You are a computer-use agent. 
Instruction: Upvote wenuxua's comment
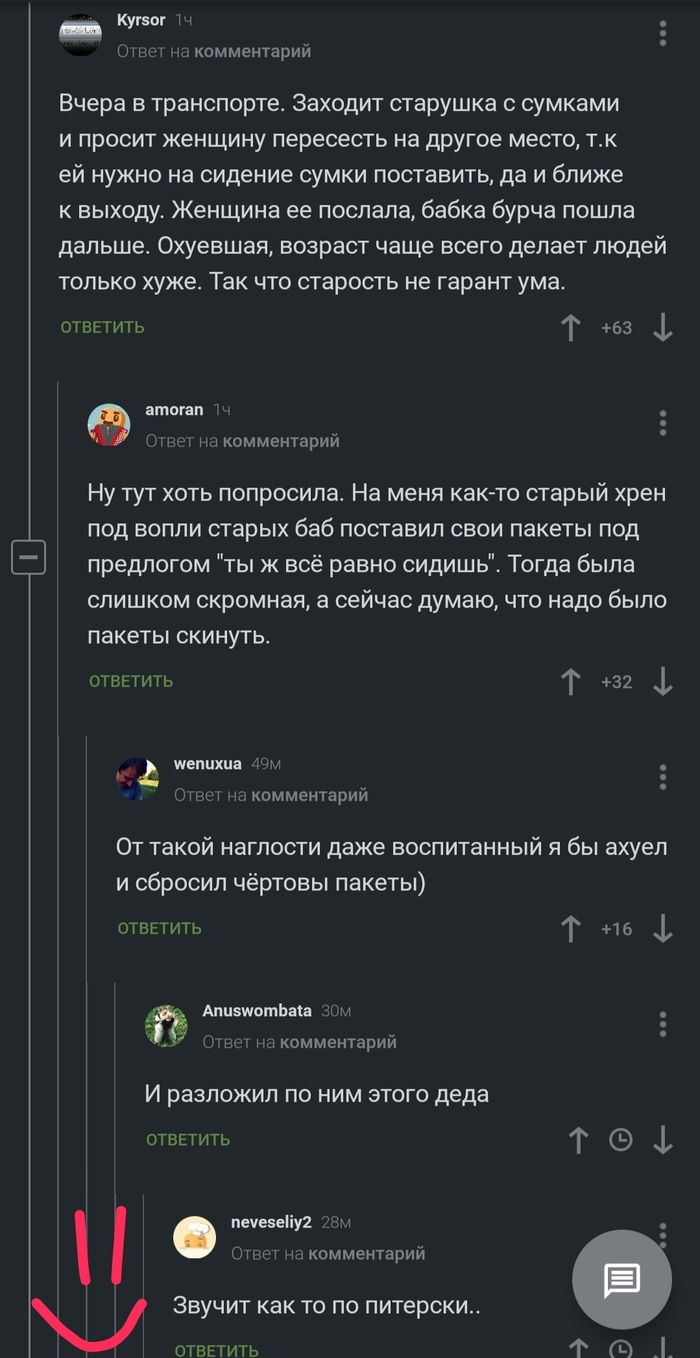coord(570,928)
